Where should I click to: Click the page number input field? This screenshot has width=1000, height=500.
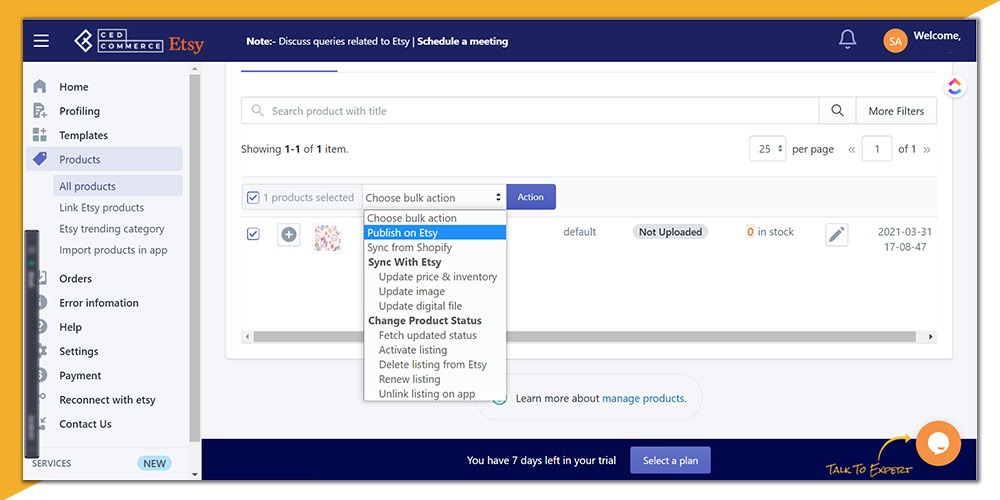(x=877, y=149)
